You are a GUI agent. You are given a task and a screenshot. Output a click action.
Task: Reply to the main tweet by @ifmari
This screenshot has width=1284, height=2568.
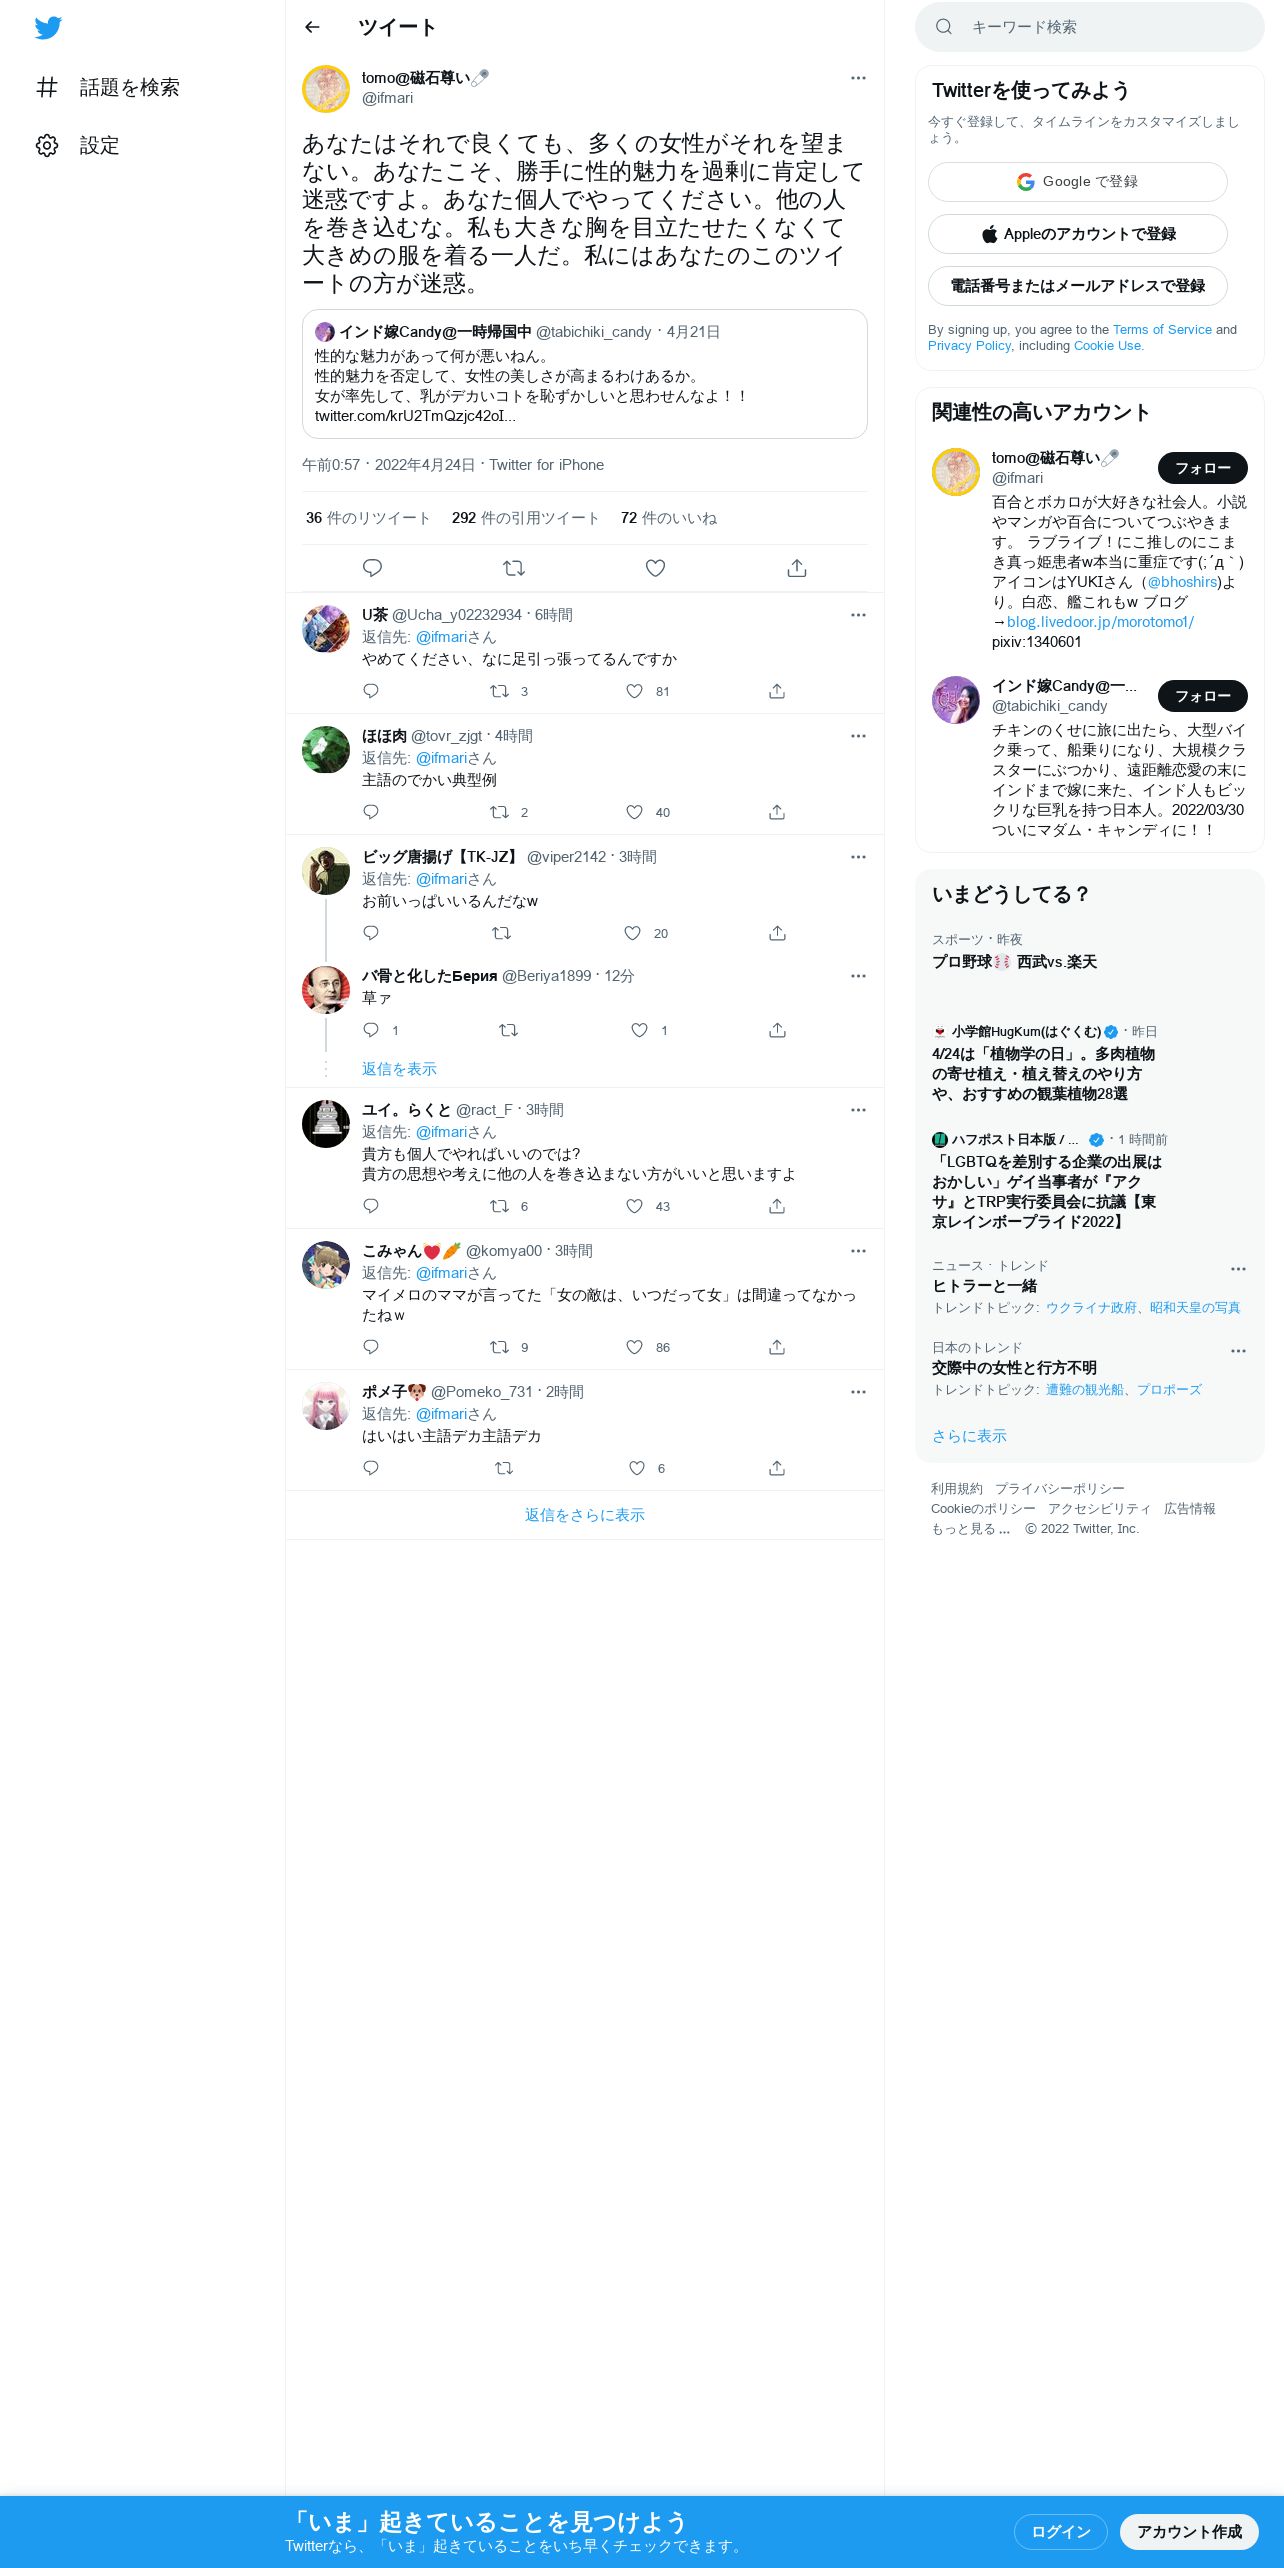(x=372, y=568)
